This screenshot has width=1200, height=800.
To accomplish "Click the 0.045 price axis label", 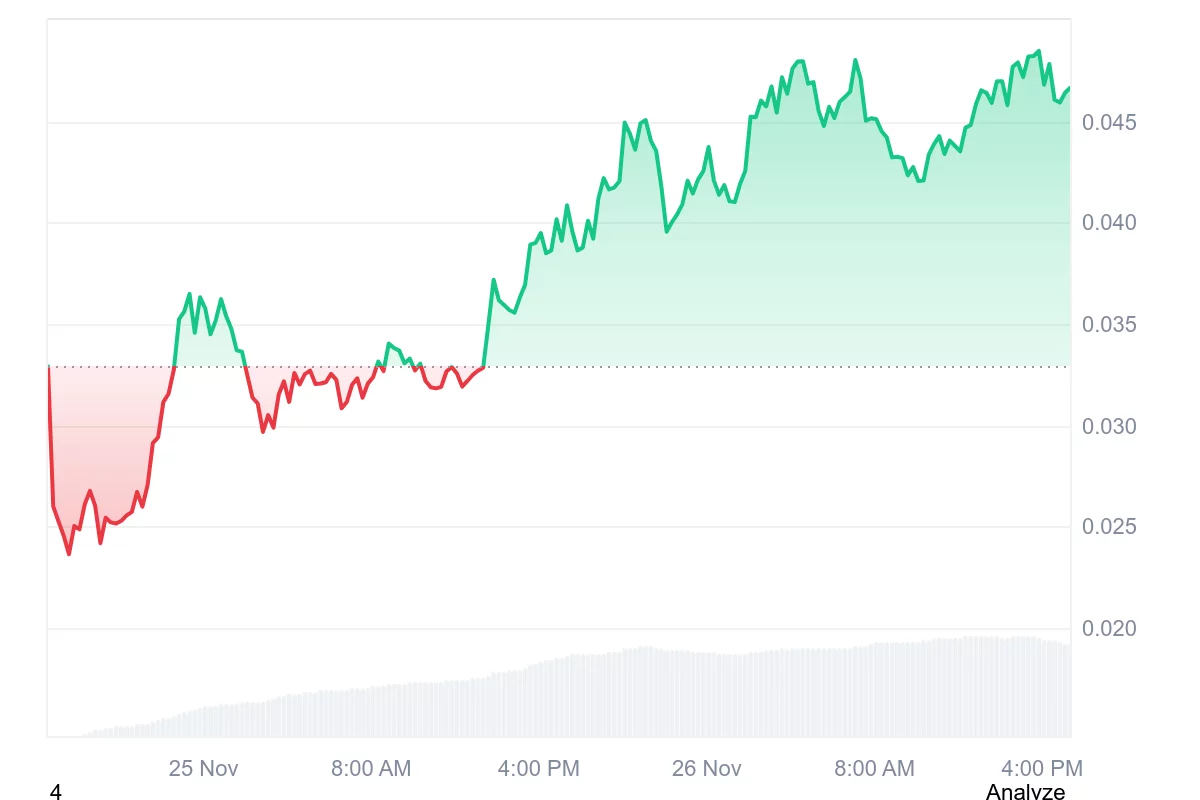I will [x=1109, y=123].
